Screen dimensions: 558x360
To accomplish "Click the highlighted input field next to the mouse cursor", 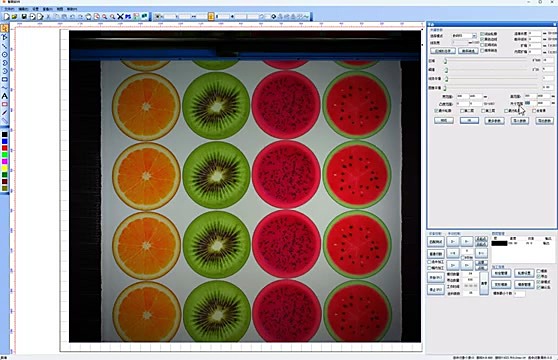I will coord(530,103).
